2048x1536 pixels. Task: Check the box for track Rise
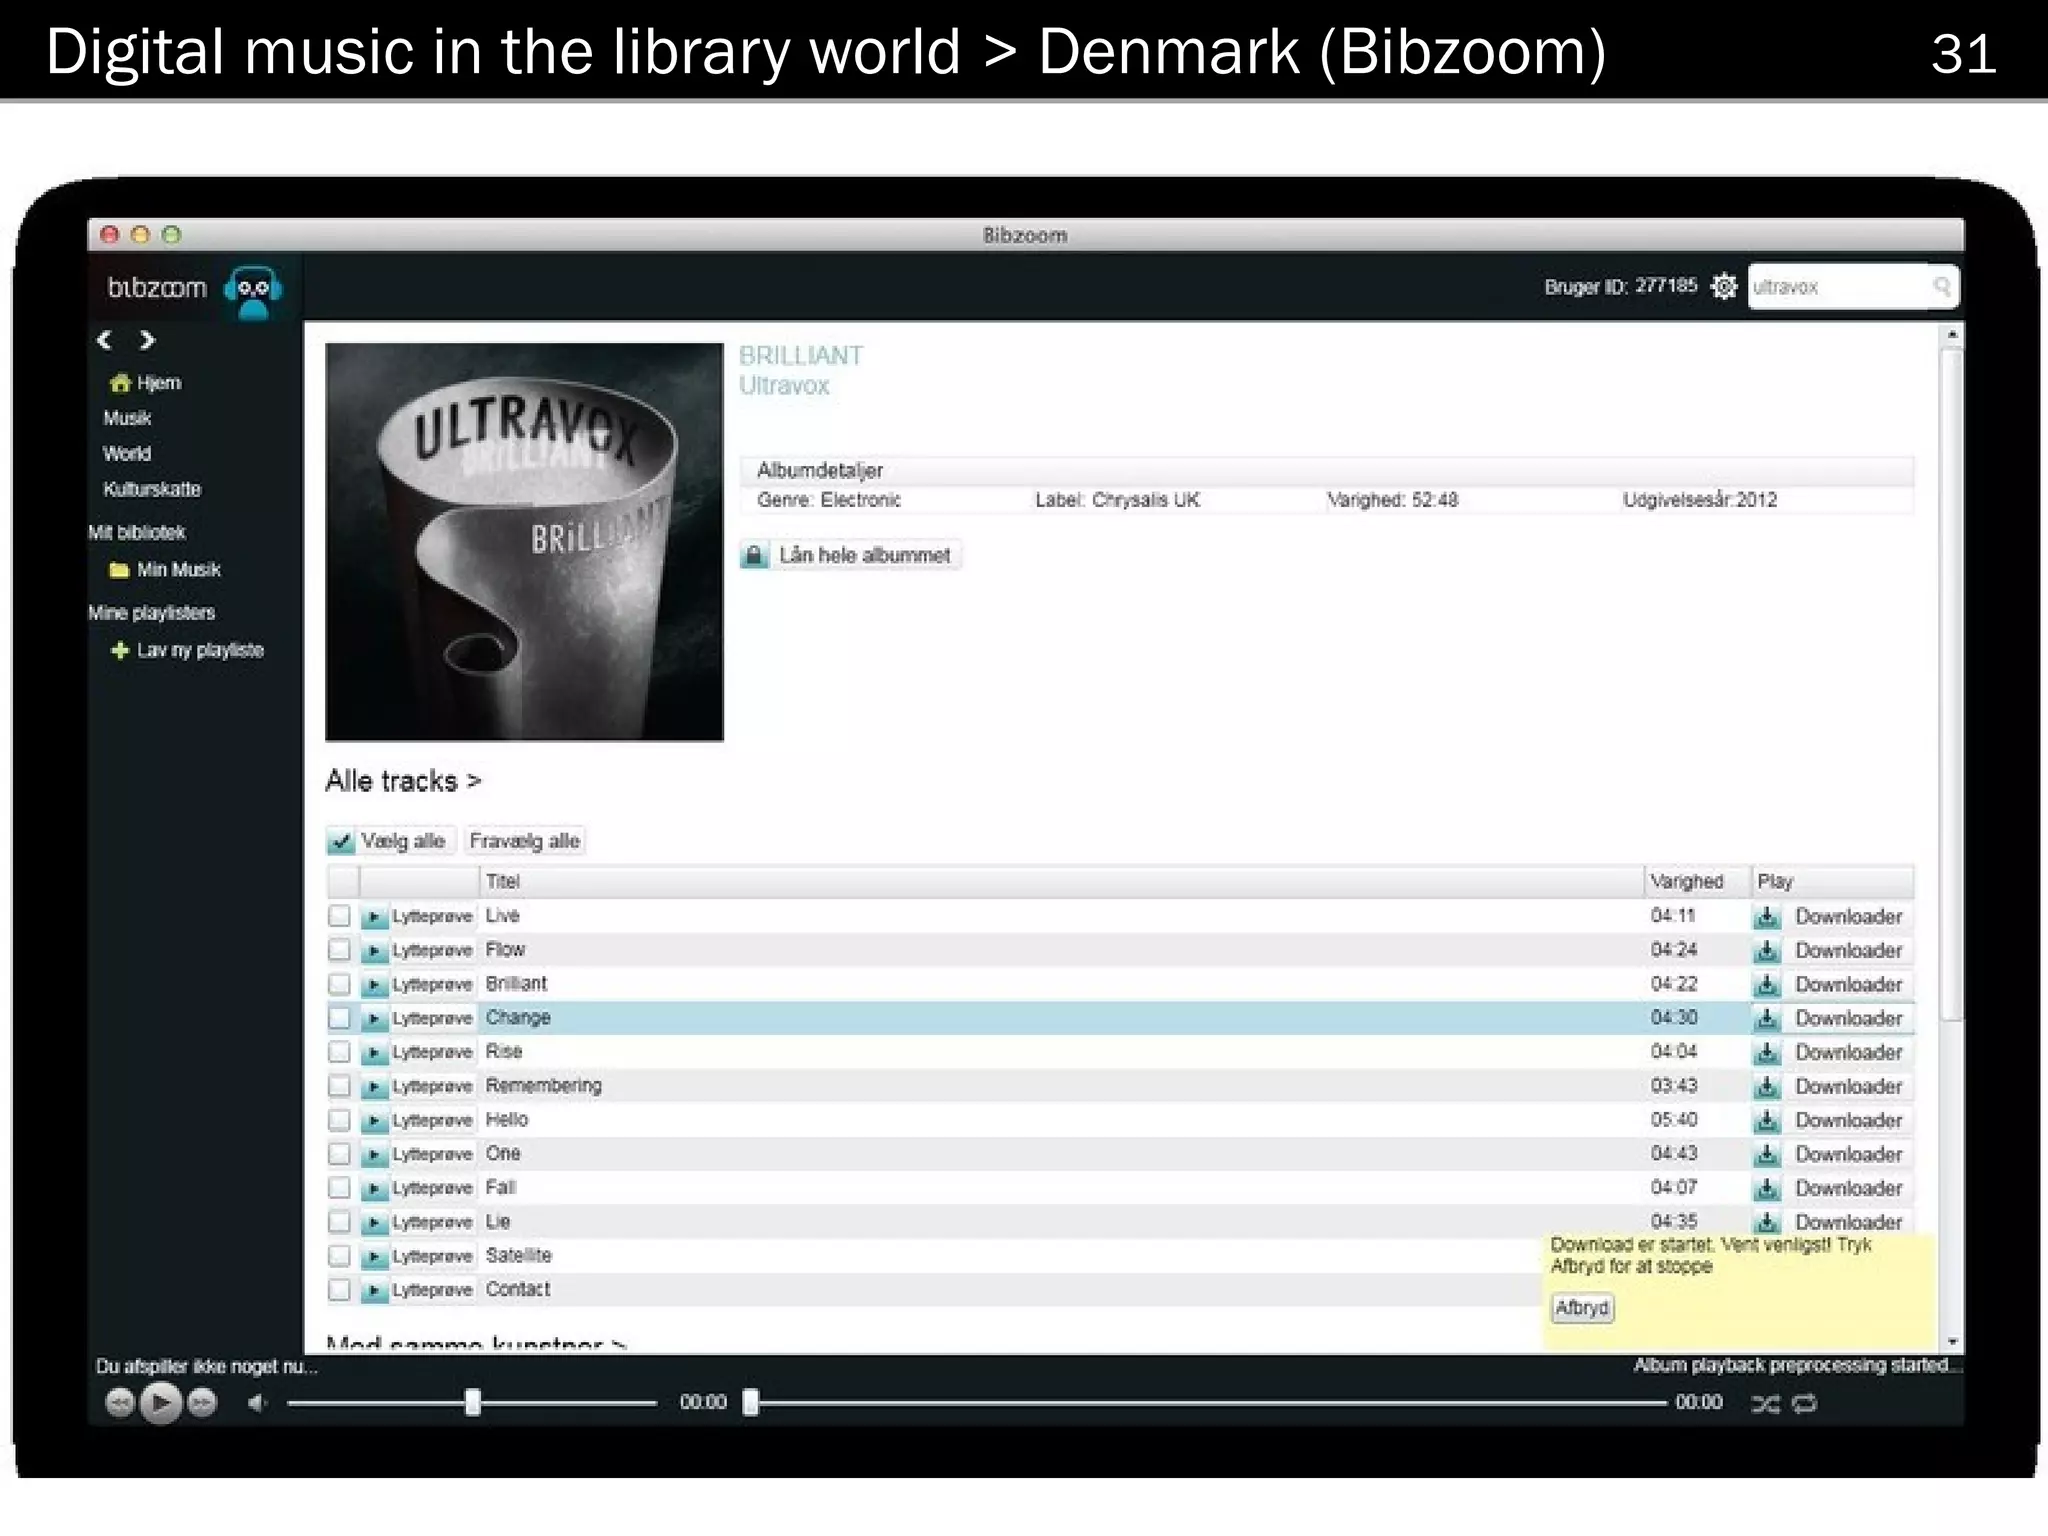pos(340,1052)
